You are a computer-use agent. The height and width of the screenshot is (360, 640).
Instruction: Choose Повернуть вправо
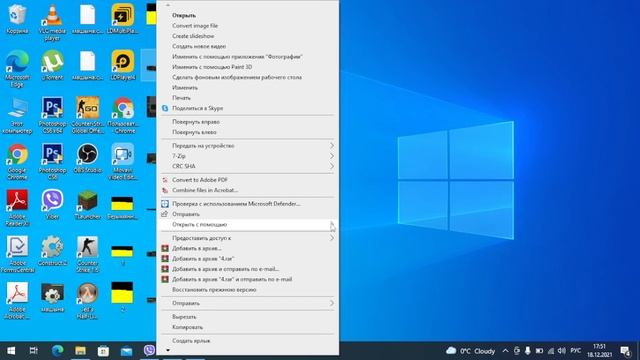[x=248, y=122]
